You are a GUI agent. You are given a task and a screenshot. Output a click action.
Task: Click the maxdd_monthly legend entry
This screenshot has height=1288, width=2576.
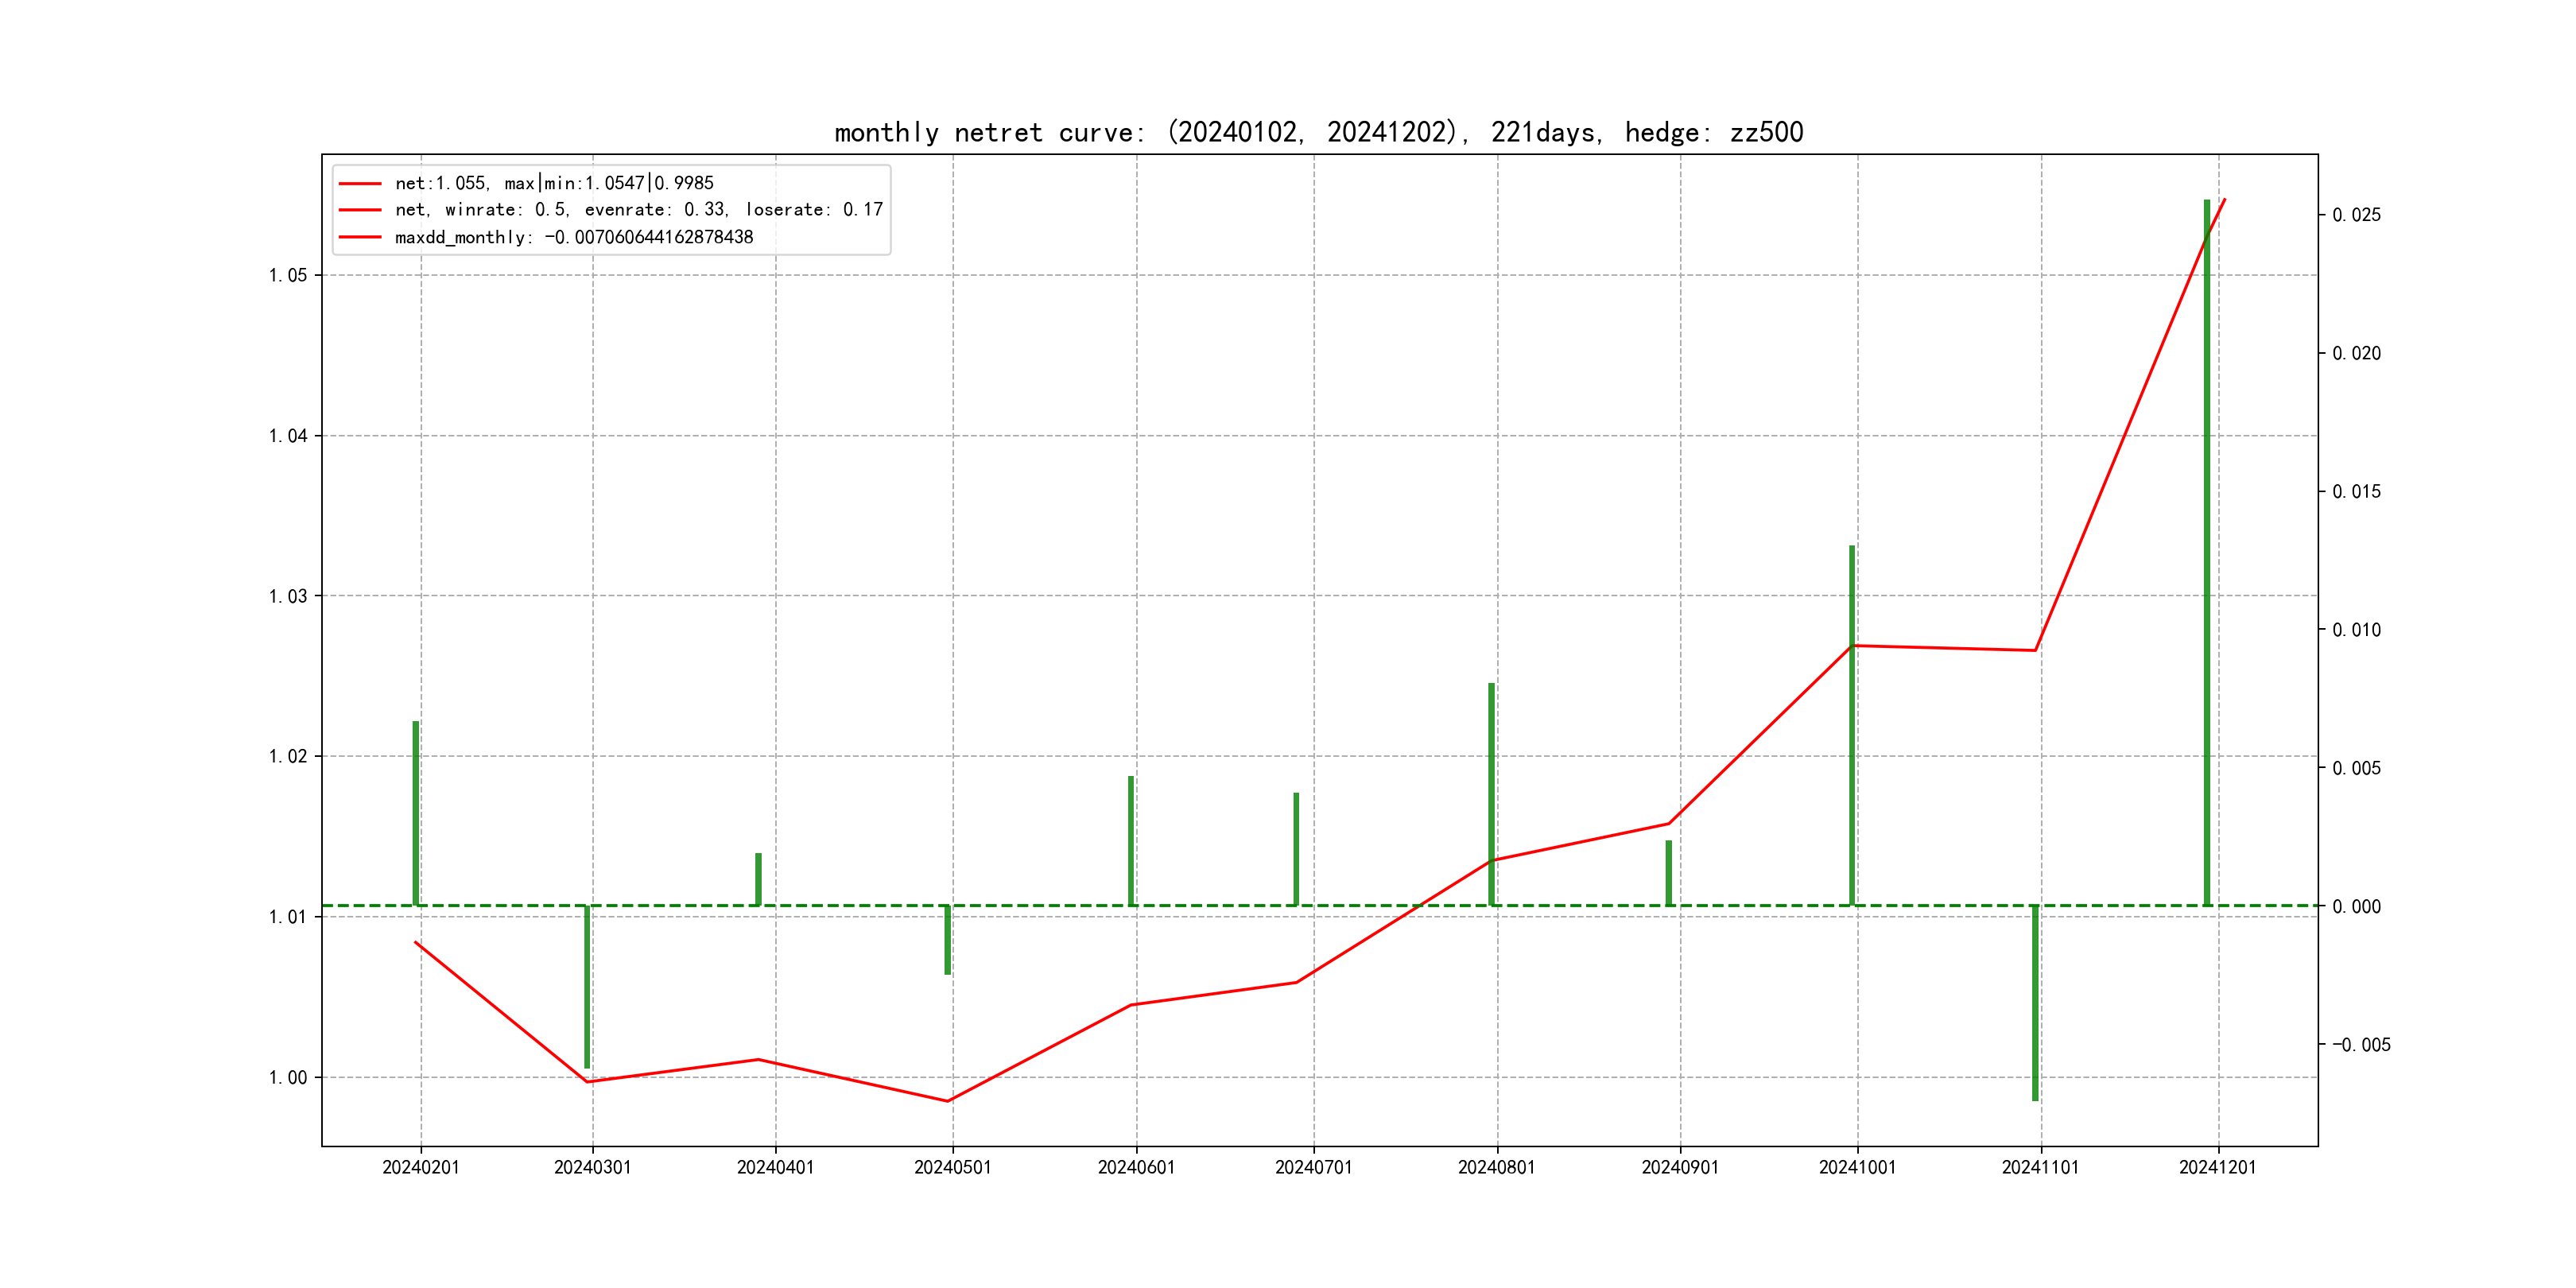click(573, 237)
